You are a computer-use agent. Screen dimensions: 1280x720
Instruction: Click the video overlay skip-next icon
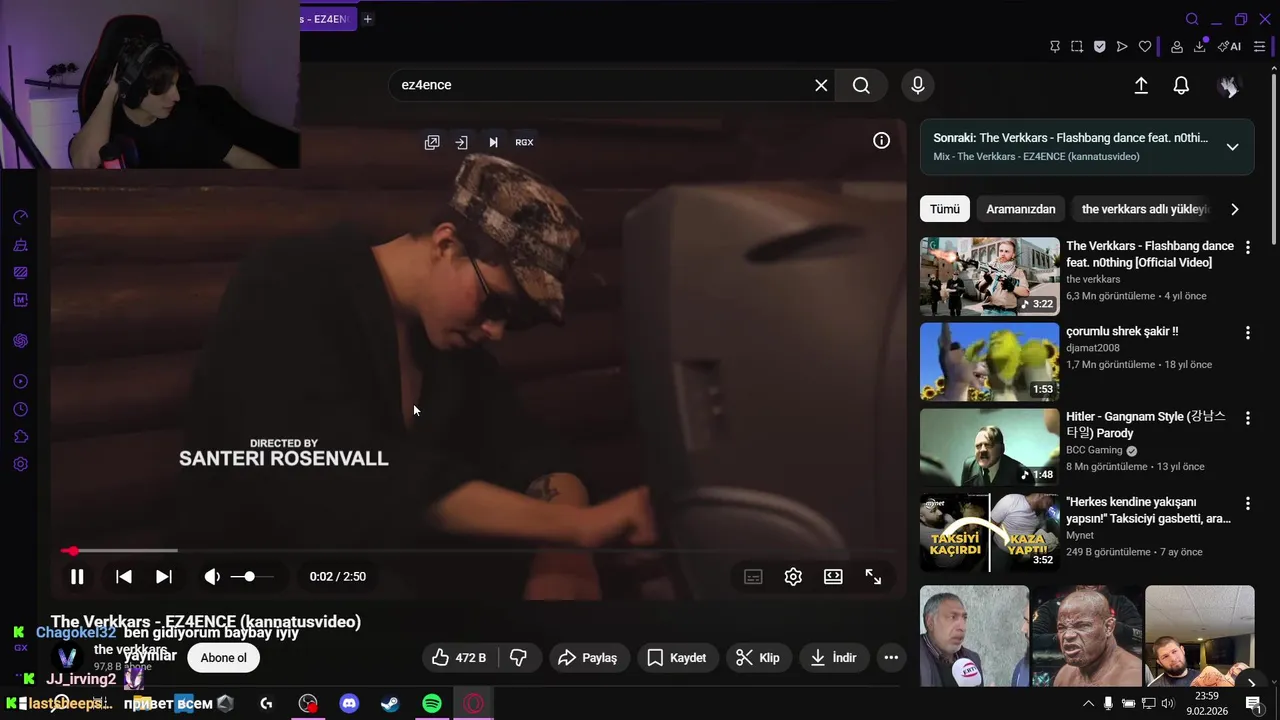(493, 142)
